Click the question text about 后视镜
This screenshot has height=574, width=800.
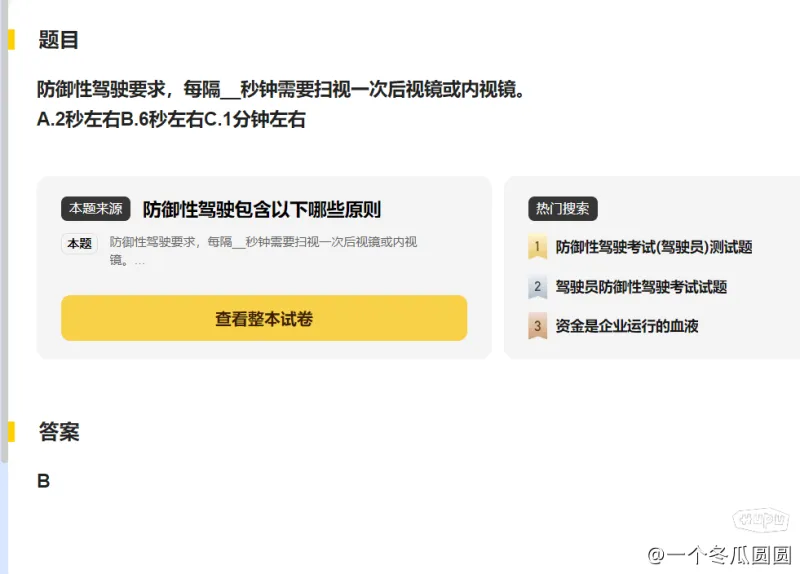click(281, 90)
